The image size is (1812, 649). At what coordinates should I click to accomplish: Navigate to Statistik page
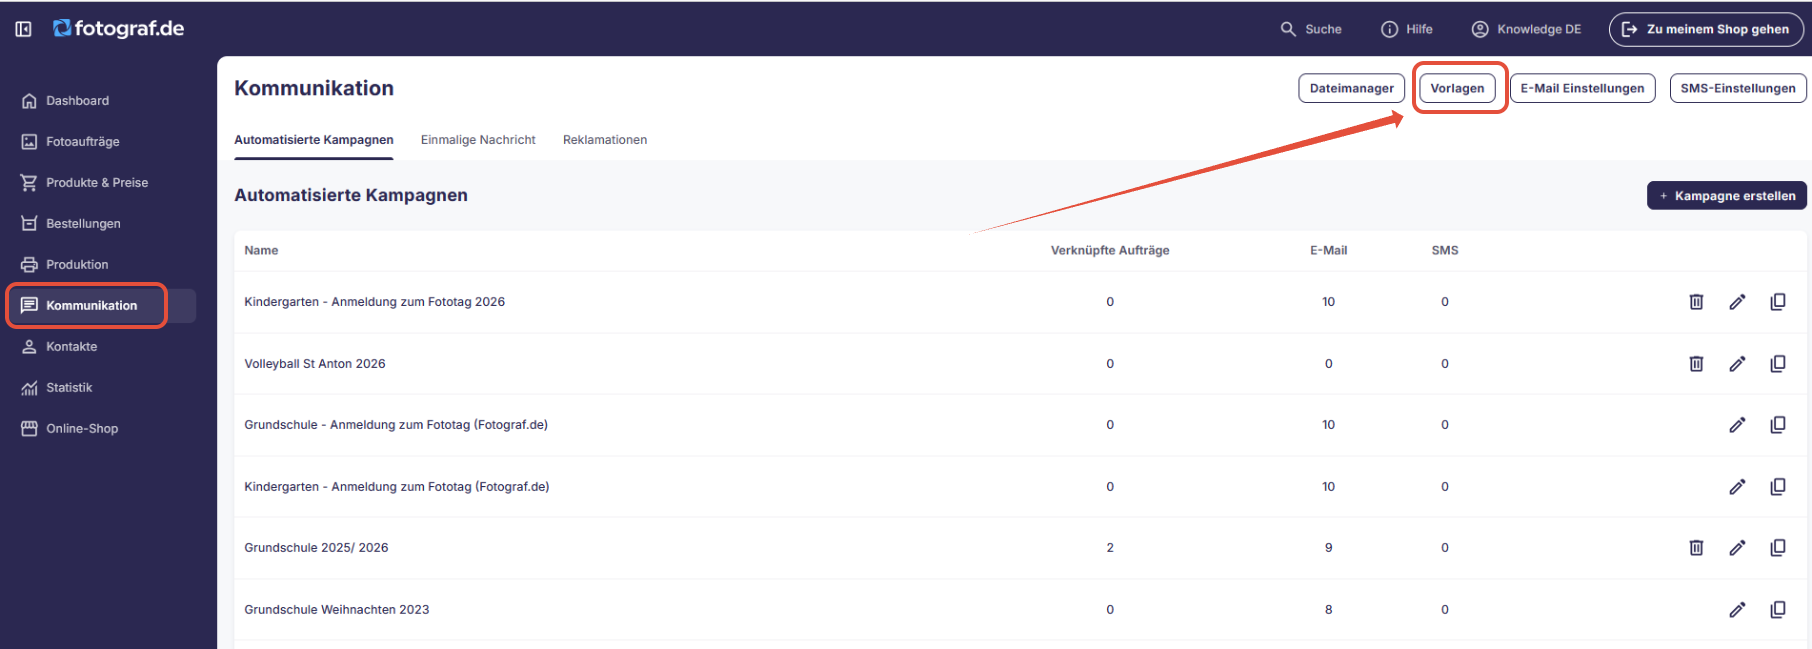pyautogui.click(x=68, y=388)
